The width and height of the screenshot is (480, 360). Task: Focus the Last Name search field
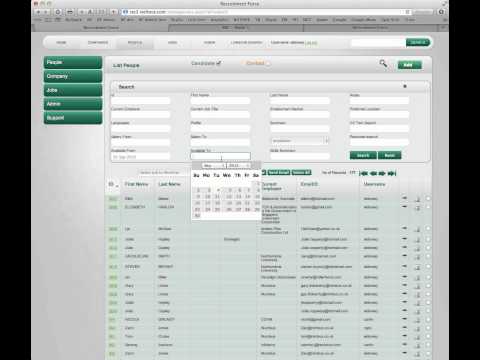(x=300, y=101)
